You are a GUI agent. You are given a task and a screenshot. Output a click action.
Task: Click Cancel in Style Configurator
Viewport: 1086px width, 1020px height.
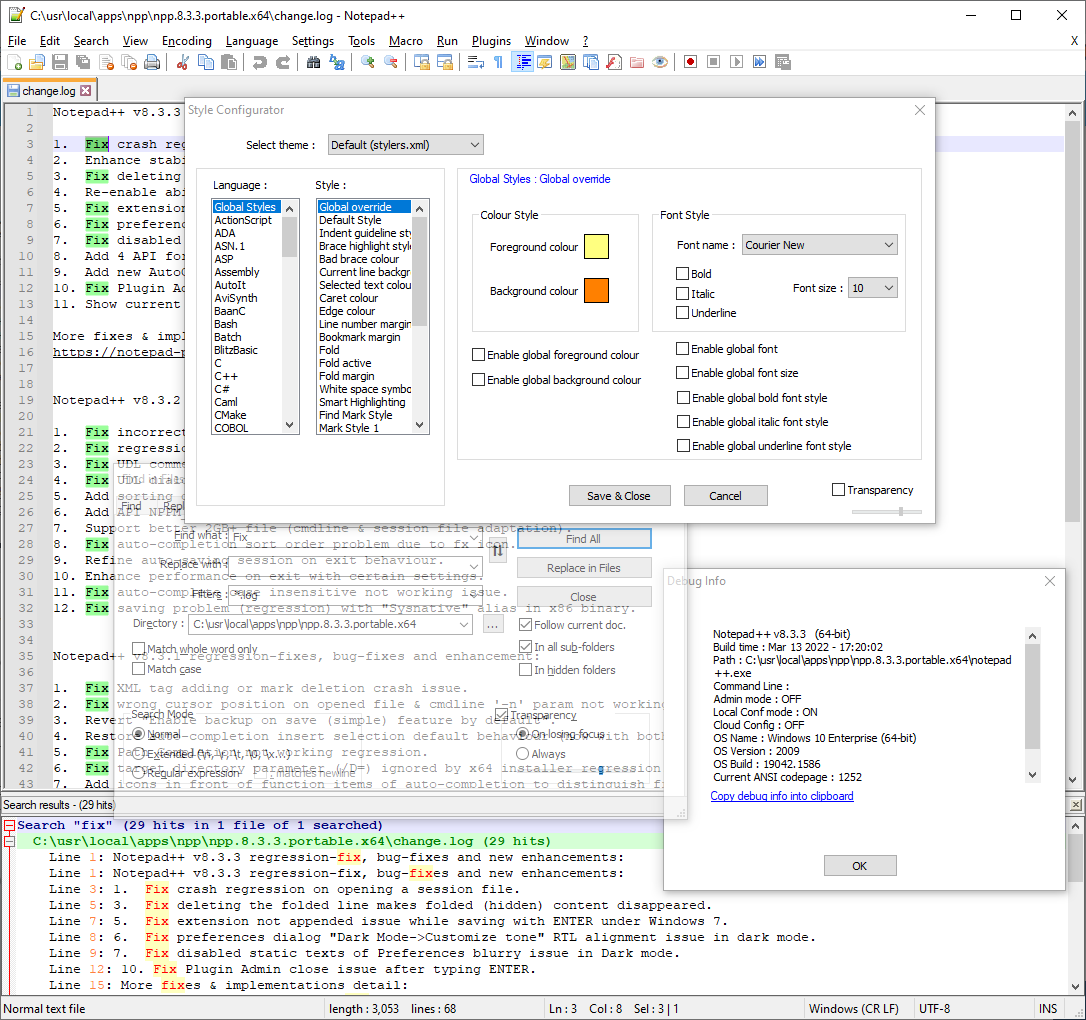pos(725,496)
